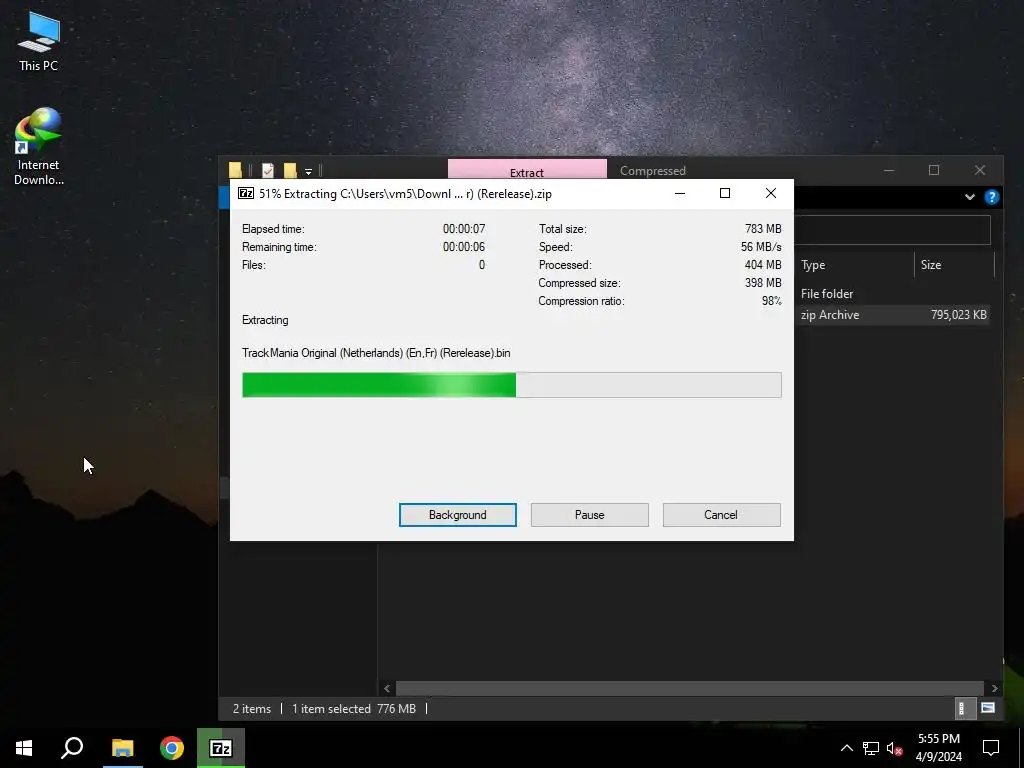
Task: Open the Windows Start menu
Action: pyautogui.click(x=24, y=748)
